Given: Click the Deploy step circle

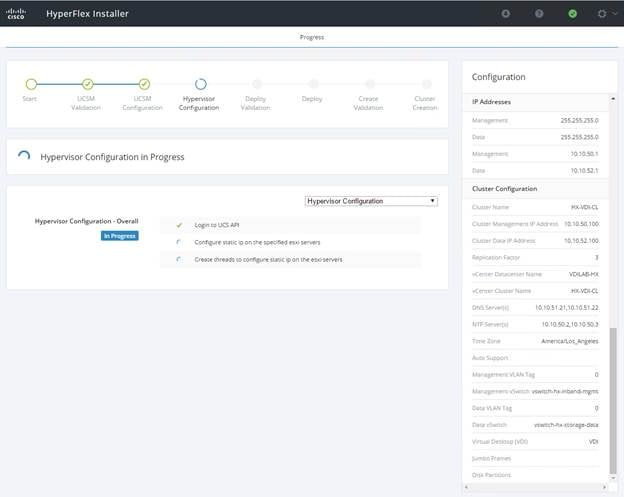Looking at the screenshot, I should coord(314,84).
